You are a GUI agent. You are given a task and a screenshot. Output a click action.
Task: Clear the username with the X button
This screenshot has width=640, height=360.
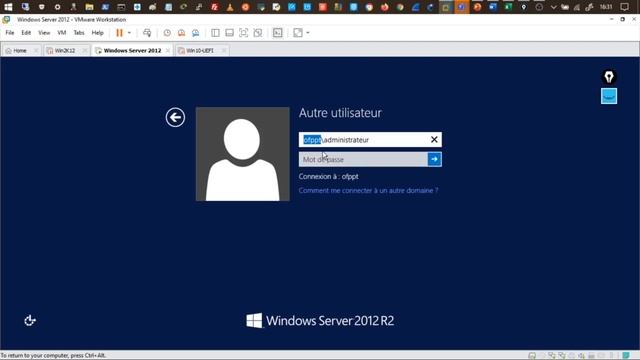[434, 140]
